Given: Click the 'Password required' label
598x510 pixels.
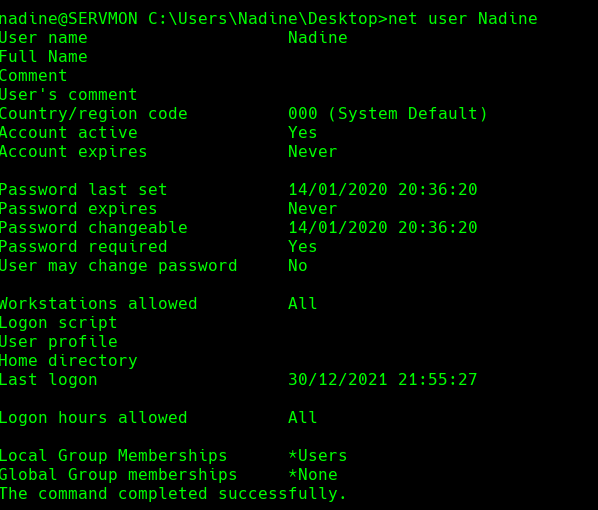Looking at the screenshot, I should (x=84, y=247).
